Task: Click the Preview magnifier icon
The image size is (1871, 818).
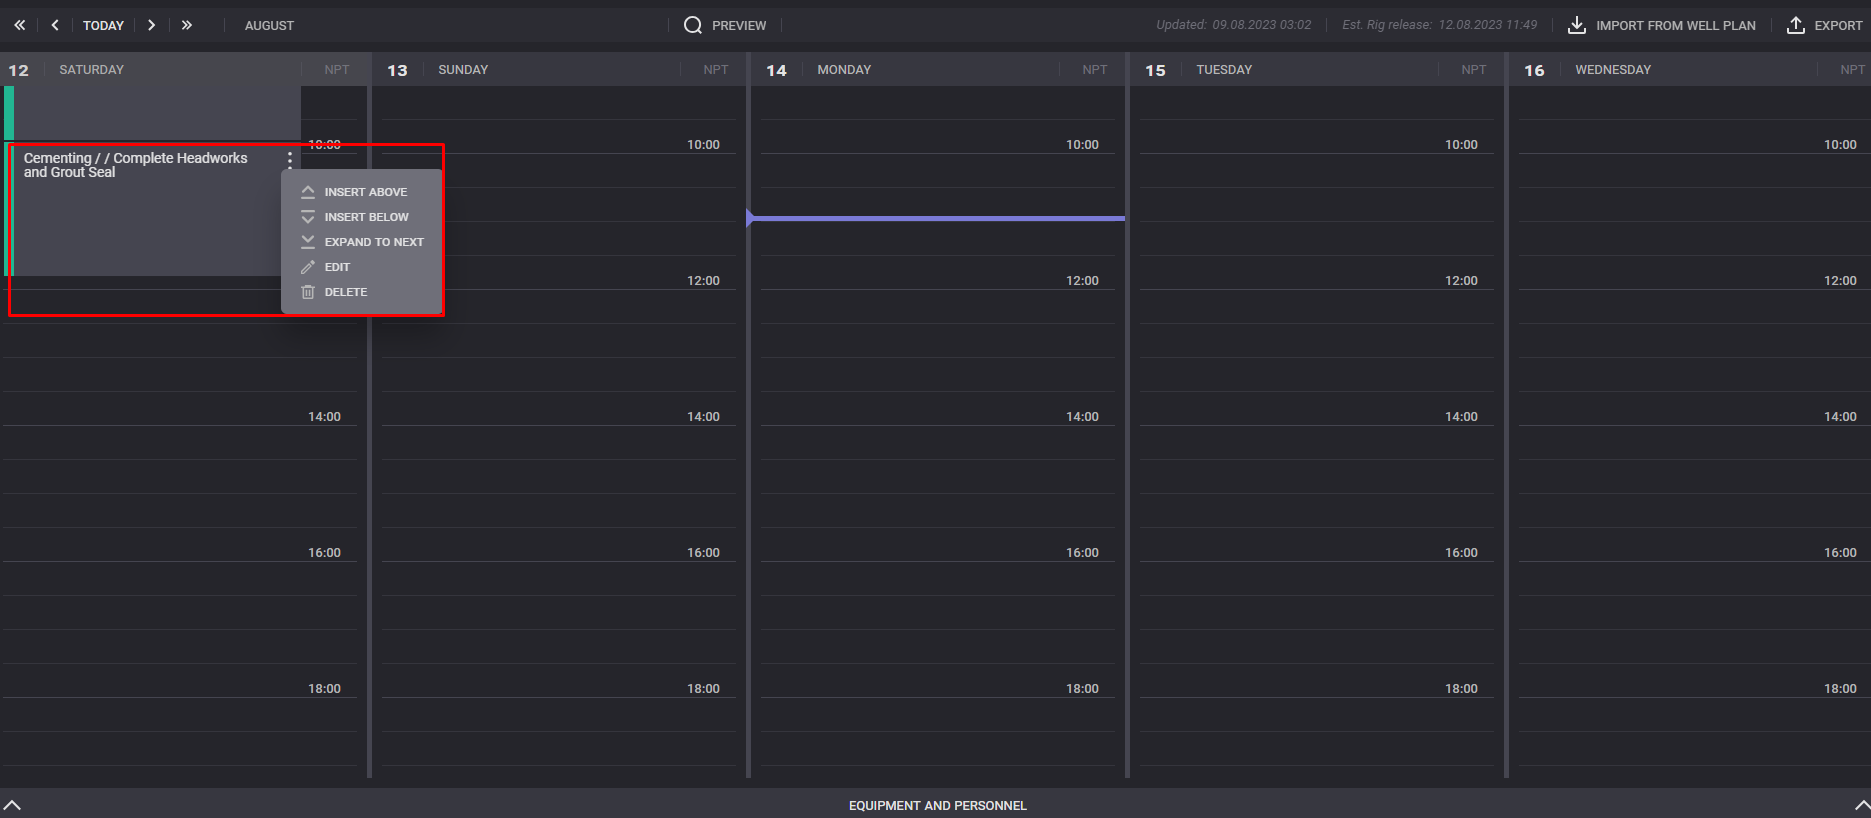Action: pos(693,25)
